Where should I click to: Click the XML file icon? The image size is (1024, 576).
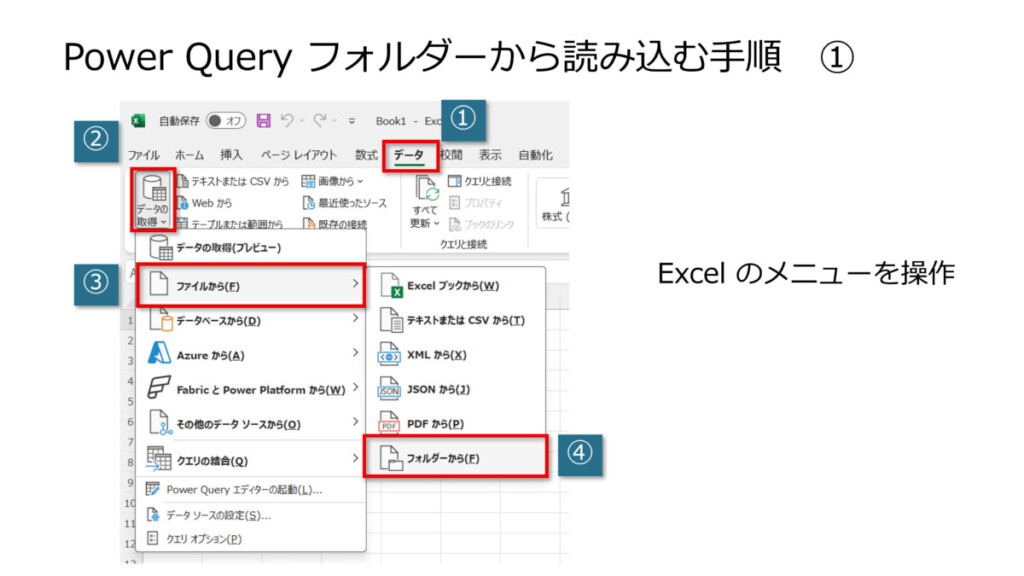tap(389, 355)
